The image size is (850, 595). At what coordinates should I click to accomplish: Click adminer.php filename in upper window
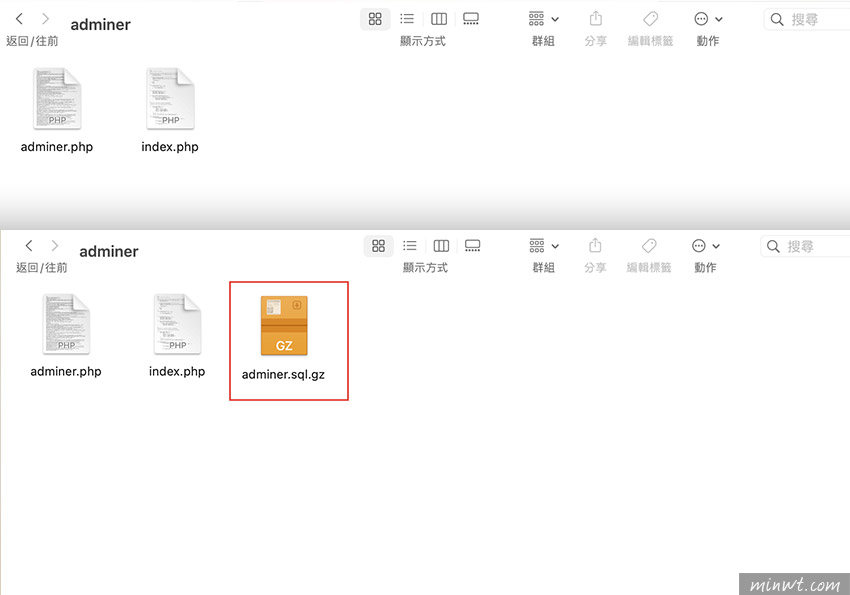coord(57,147)
